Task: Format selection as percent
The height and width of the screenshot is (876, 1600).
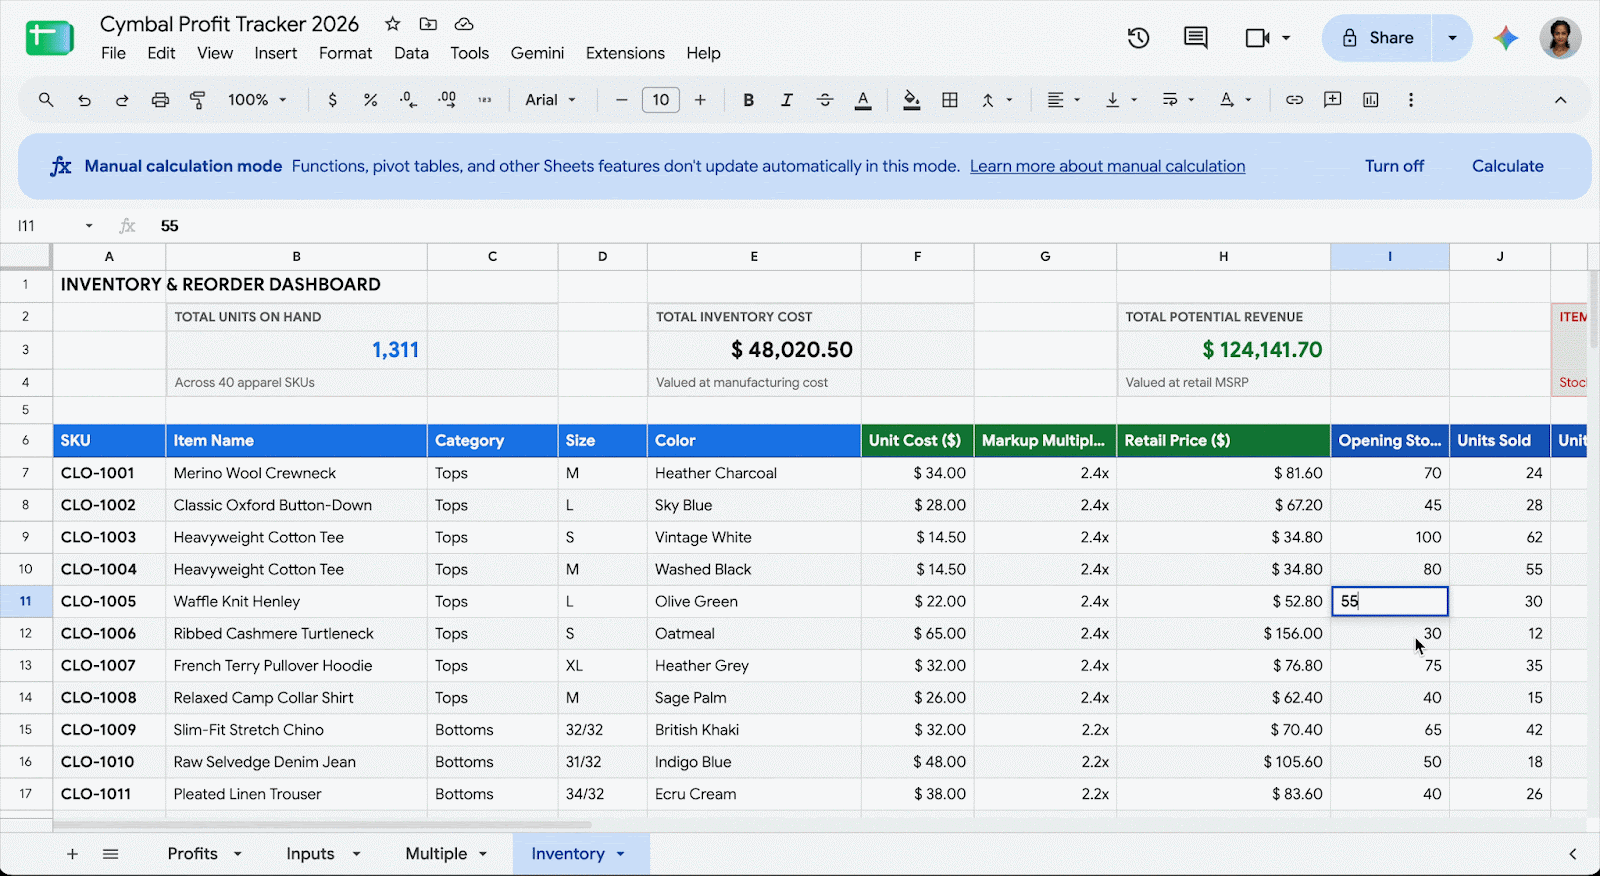Action: [x=370, y=100]
